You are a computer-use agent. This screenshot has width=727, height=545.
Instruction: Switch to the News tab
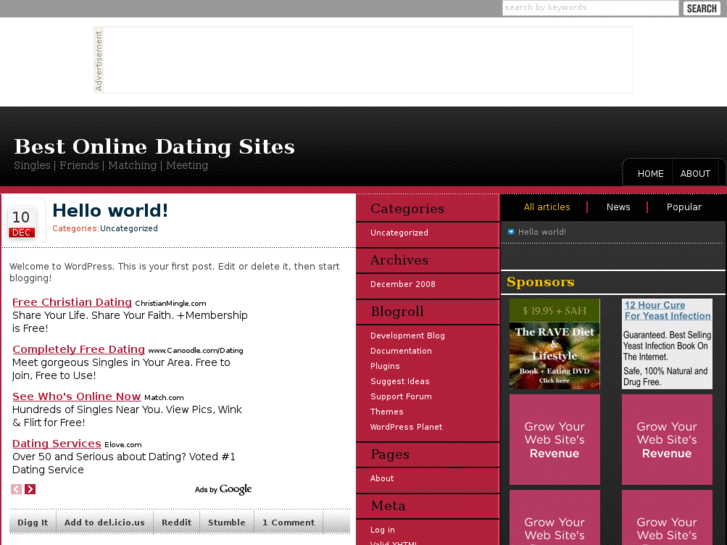618,207
